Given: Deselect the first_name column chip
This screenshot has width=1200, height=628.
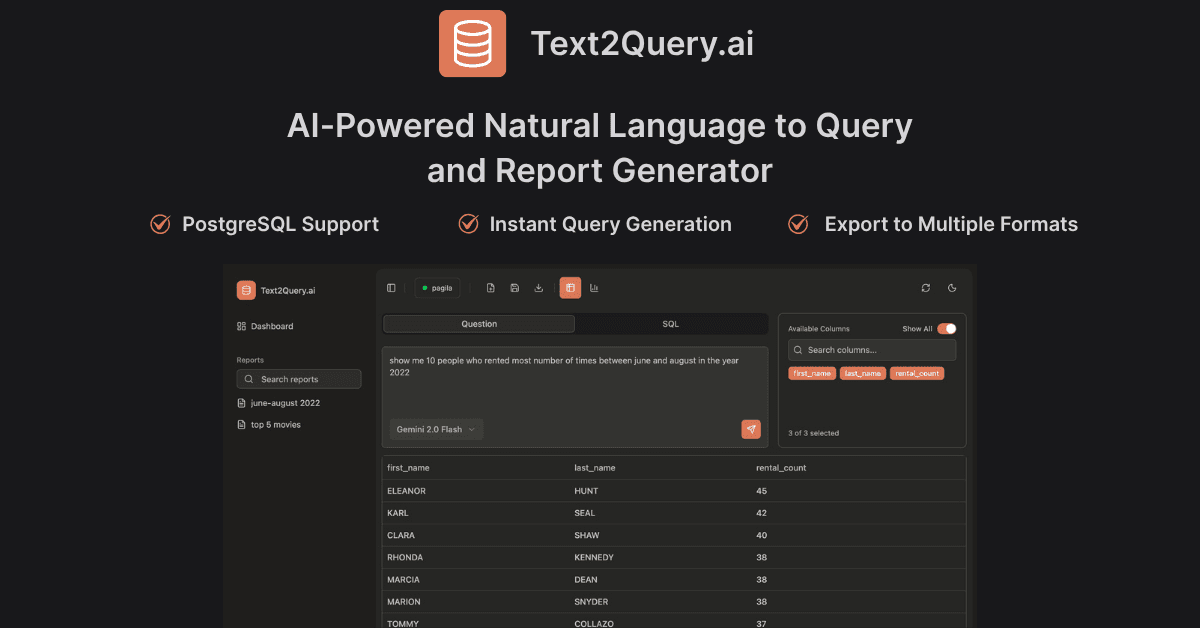Looking at the screenshot, I should click(x=812, y=373).
